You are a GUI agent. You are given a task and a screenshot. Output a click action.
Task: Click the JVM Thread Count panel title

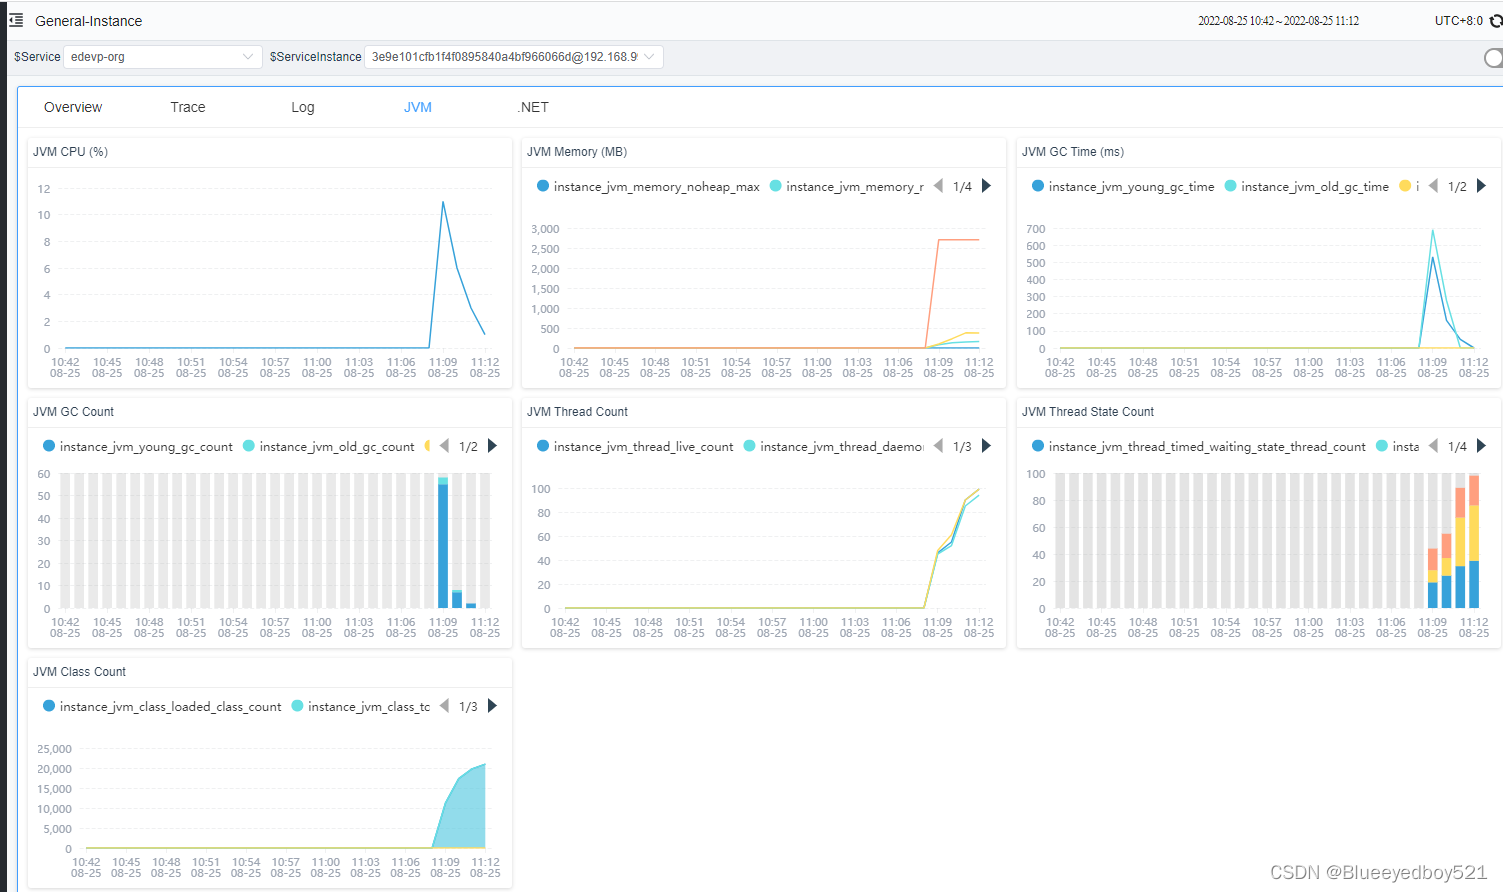coord(577,412)
